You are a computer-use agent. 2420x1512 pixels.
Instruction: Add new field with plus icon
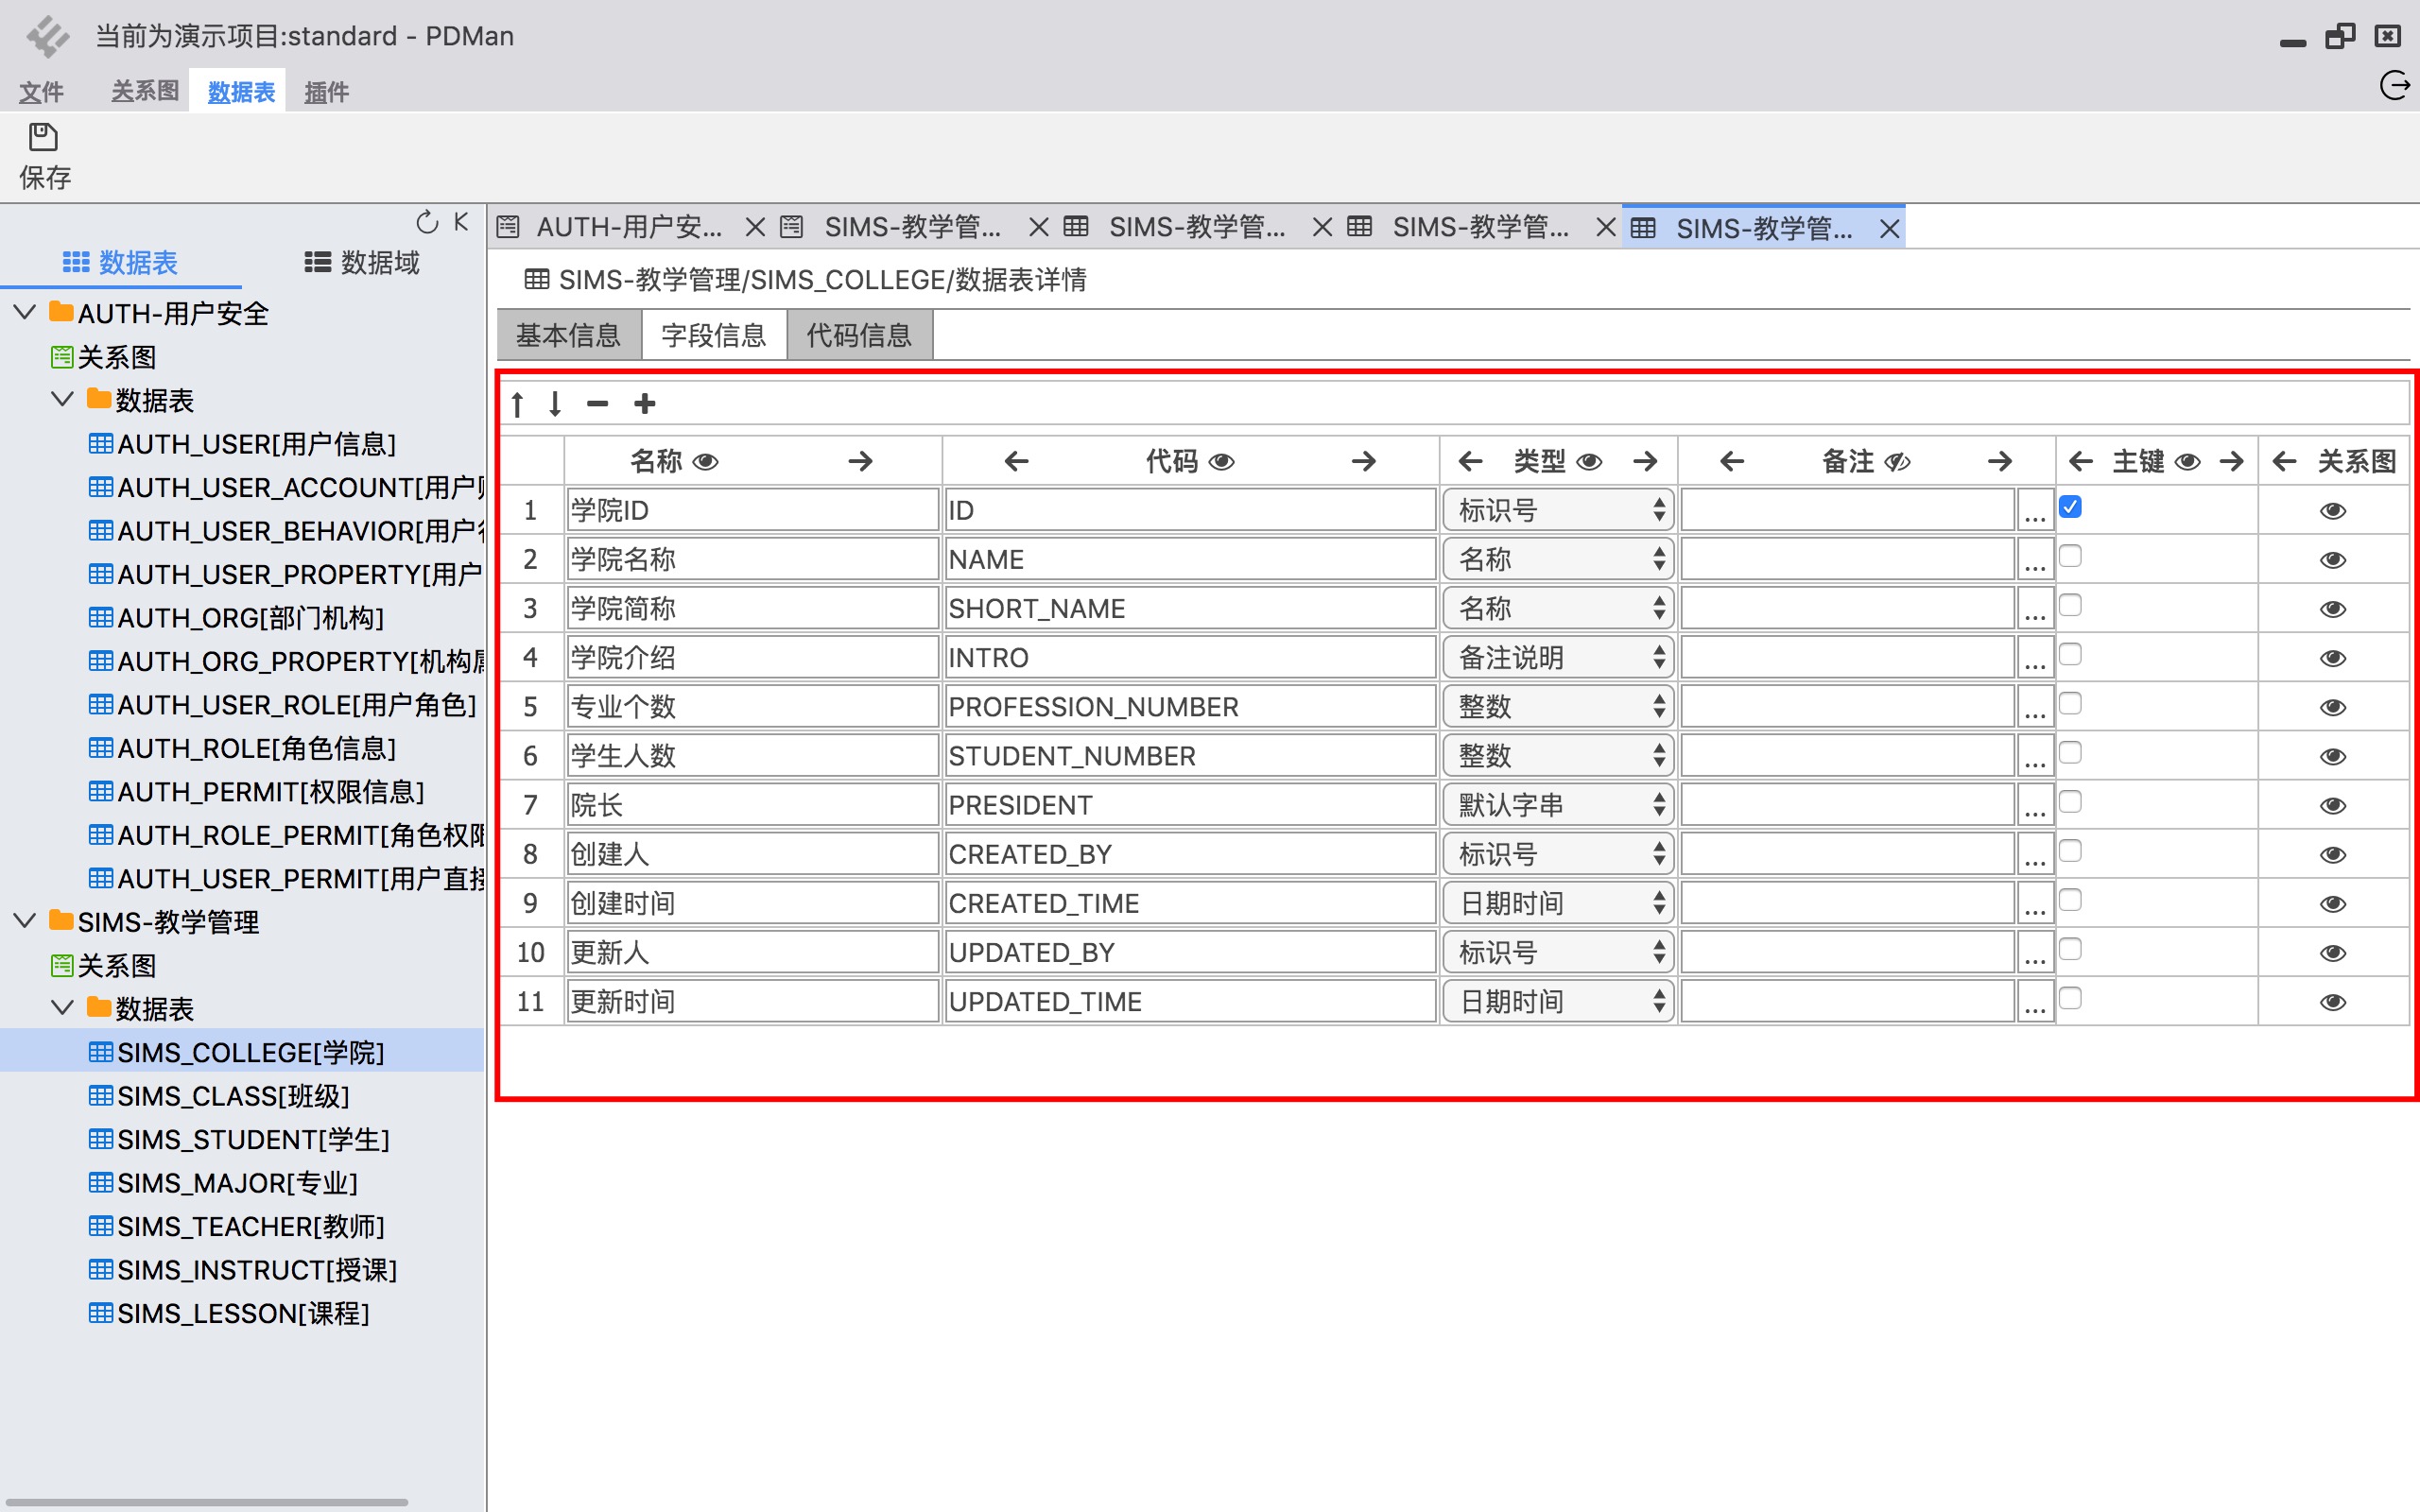(x=645, y=404)
